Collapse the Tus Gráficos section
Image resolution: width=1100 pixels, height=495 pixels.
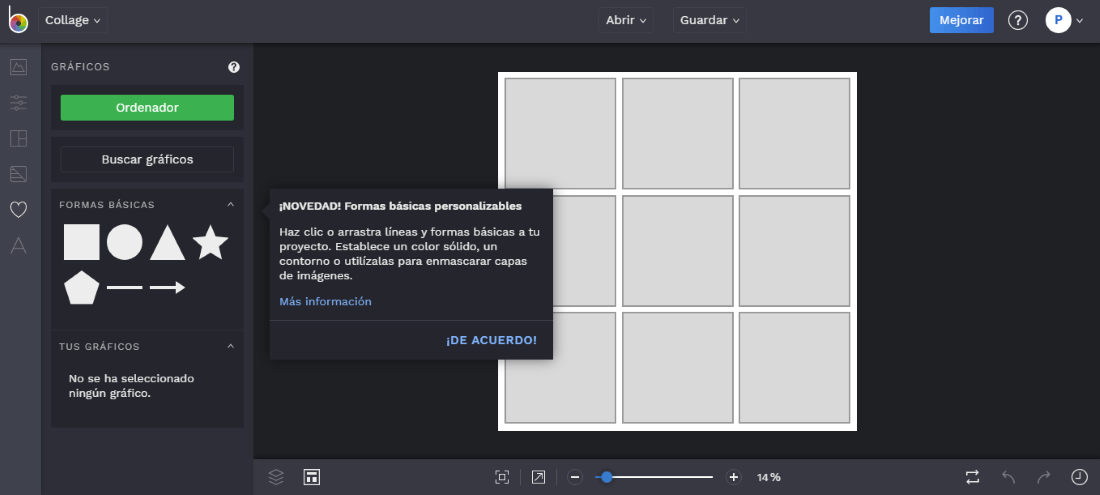(x=231, y=347)
